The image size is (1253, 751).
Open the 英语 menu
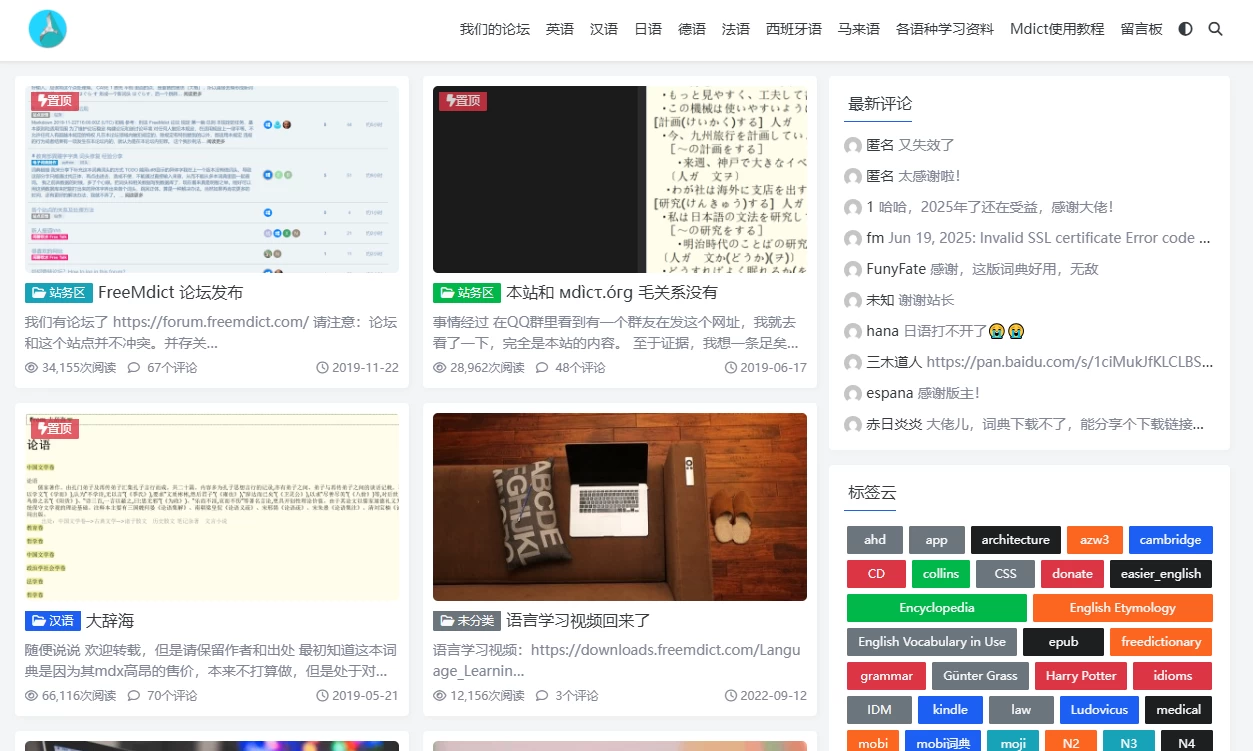point(560,29)
